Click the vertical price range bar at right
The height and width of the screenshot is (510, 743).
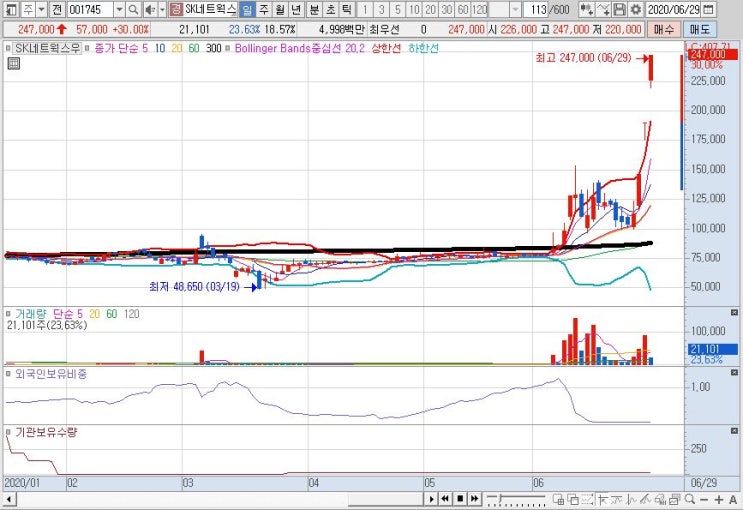tap(682, 122)
